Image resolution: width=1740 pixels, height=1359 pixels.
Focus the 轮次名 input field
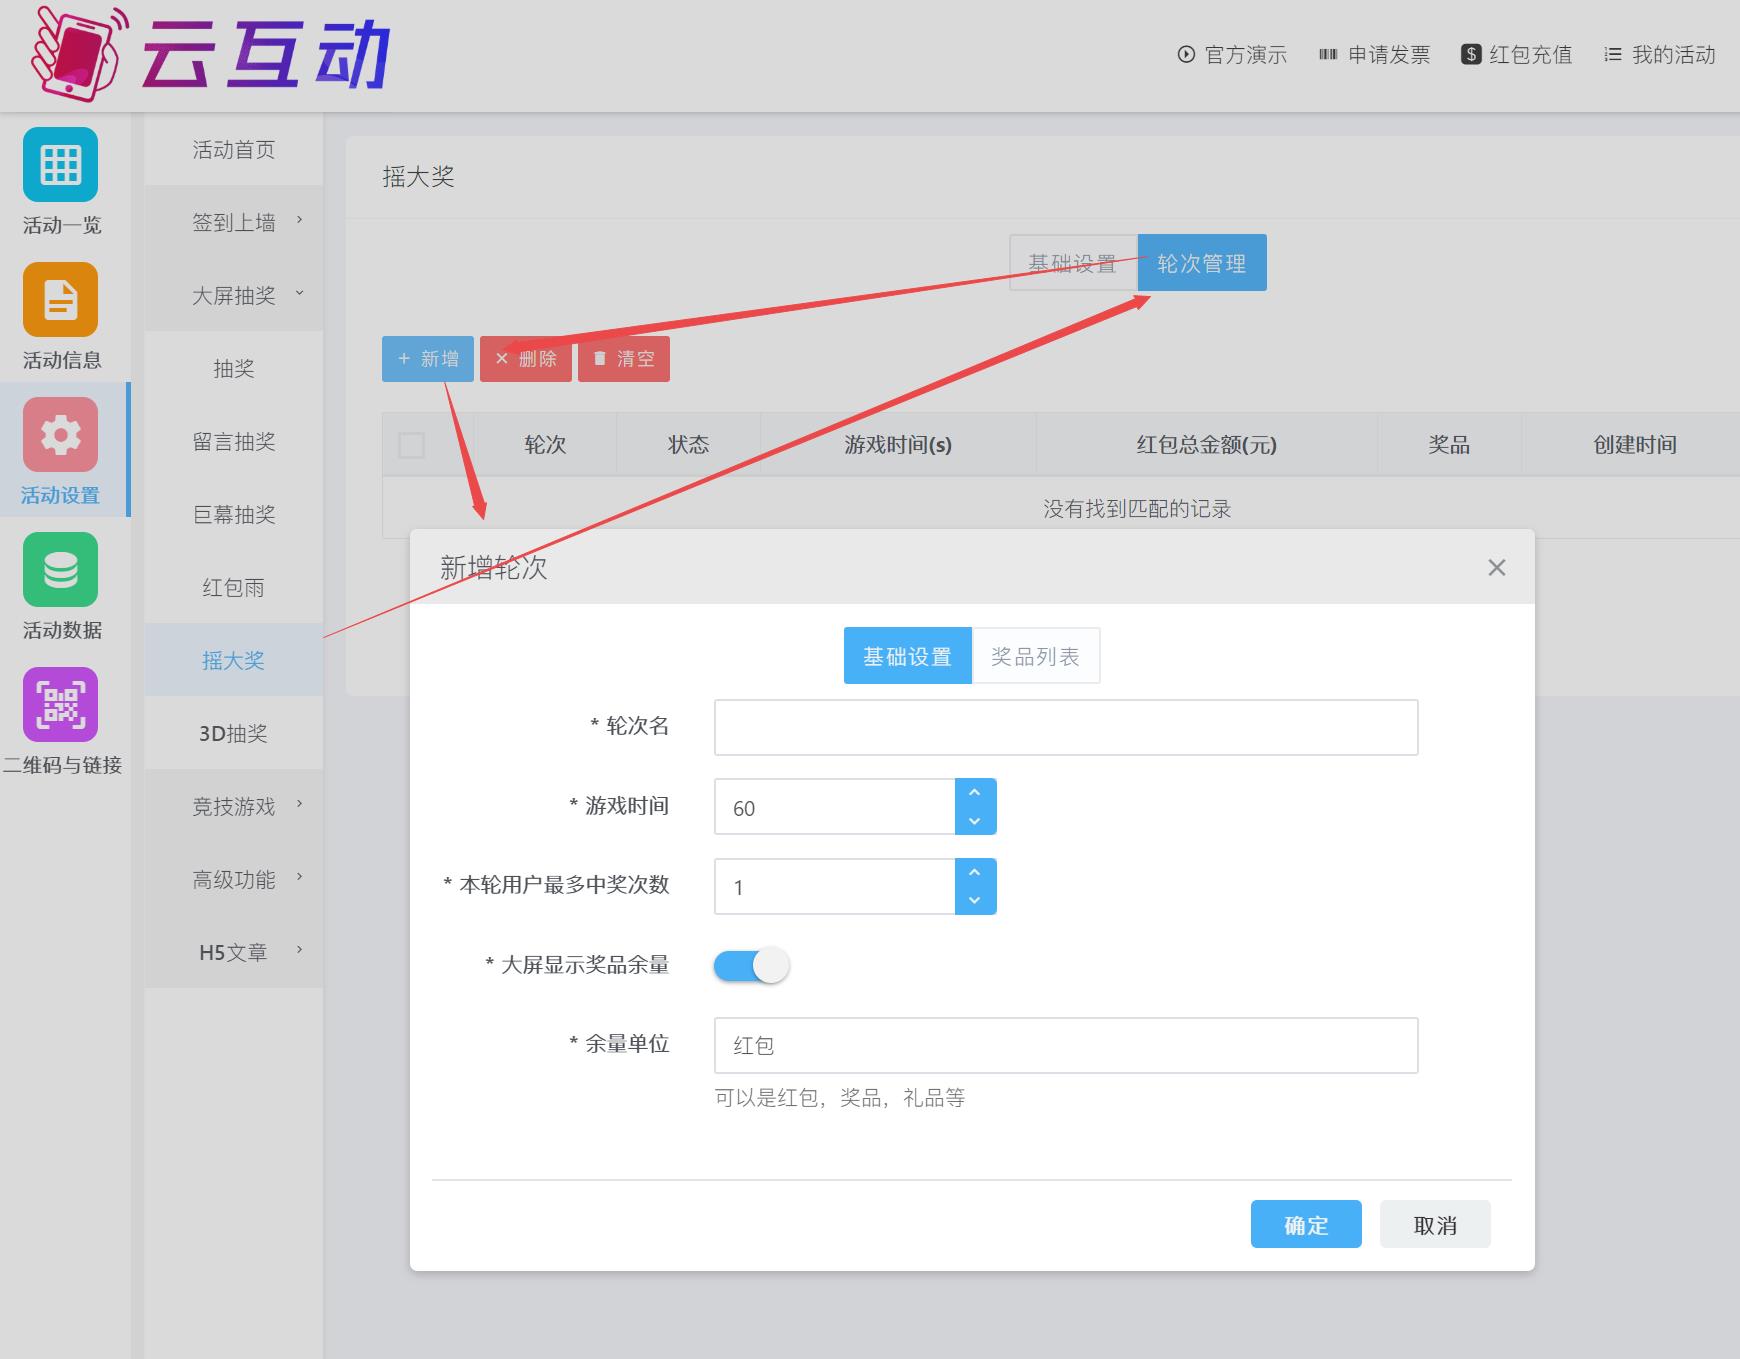pyautogui.click(x=1066, y=727)
